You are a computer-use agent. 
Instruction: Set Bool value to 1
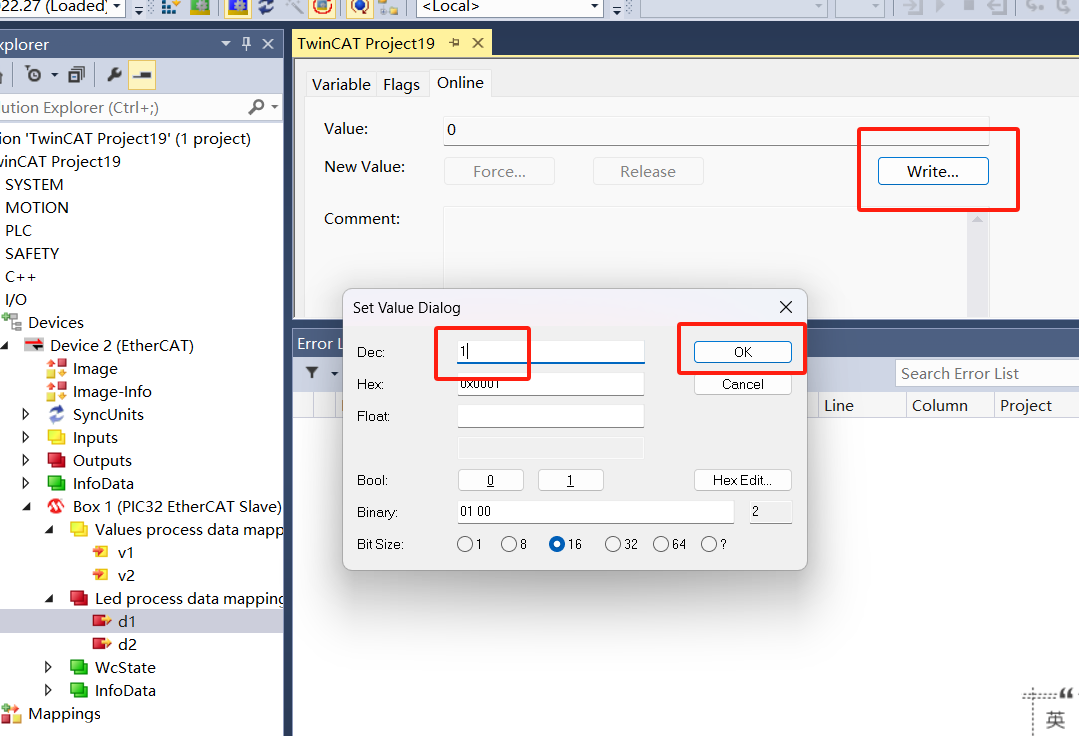point(570,480)
